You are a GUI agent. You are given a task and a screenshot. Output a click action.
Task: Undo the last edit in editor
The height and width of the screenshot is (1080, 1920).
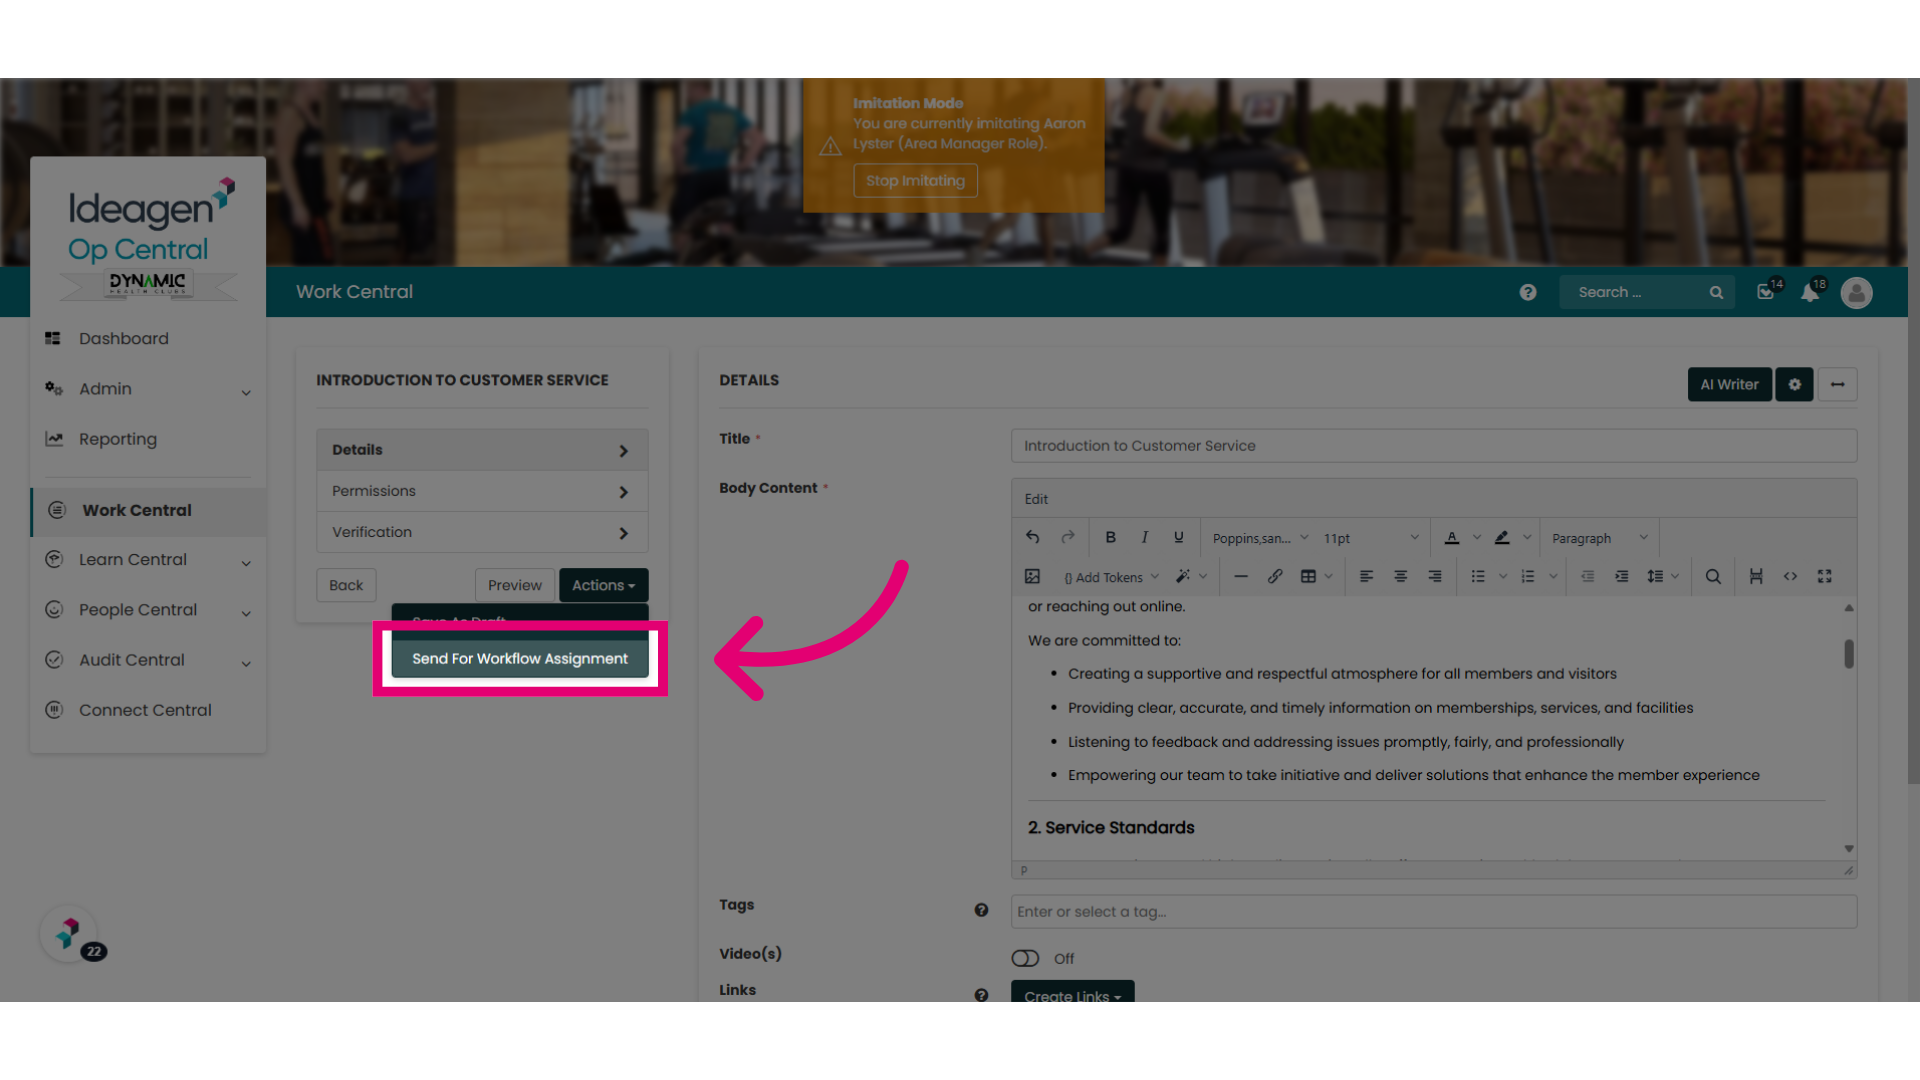(x=1033, y=537)
